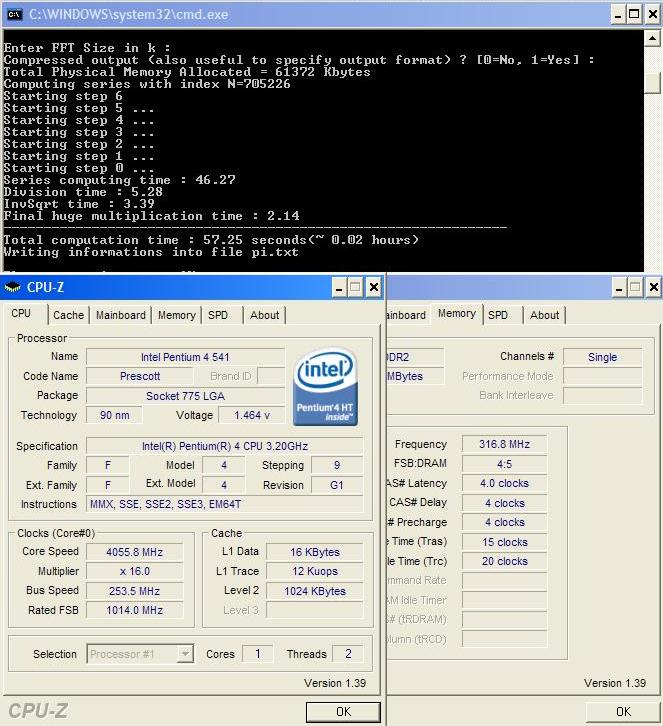The width and height of the screenshot is (663, 726).
Task: Click the Cores count value '1'
Action: 257,654
